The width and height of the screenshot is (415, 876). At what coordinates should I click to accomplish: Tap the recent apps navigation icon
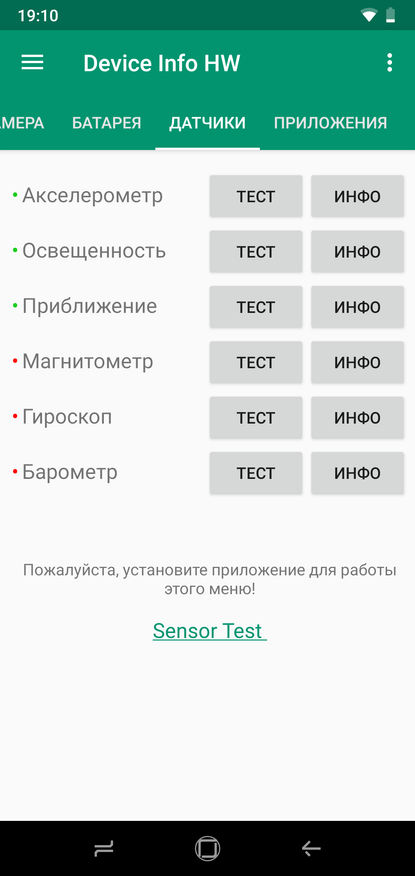(x=104, y=849)
